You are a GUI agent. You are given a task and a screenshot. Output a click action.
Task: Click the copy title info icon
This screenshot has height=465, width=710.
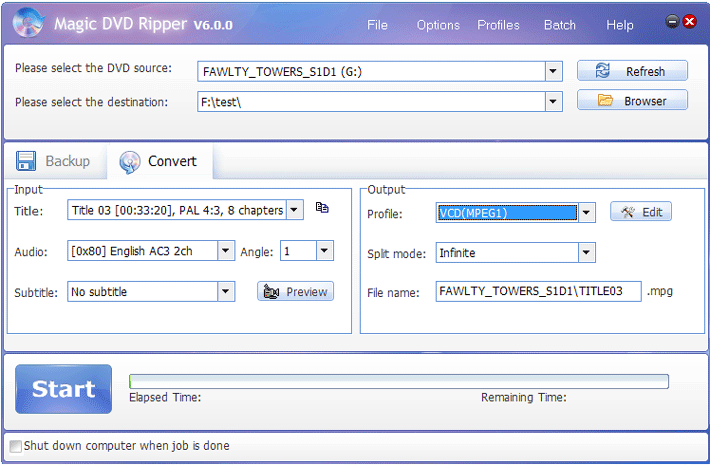point(322,208)
